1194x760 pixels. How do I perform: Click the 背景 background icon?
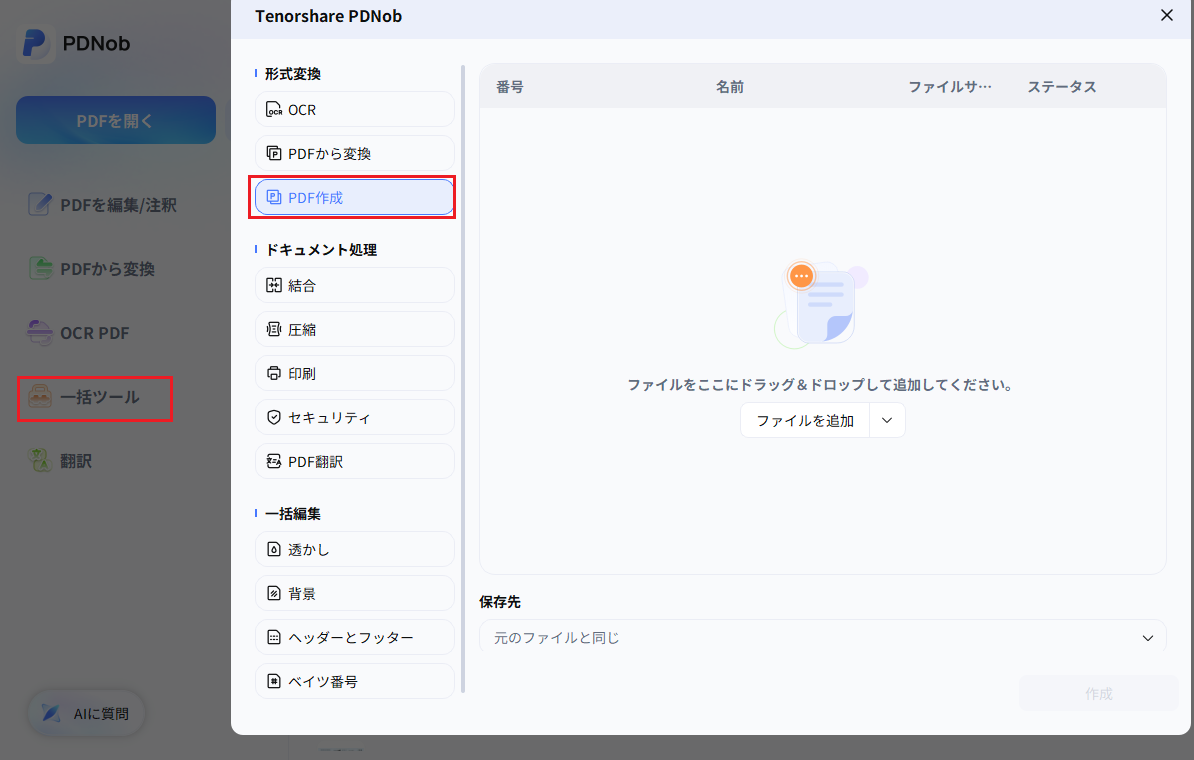pos(273,593)
